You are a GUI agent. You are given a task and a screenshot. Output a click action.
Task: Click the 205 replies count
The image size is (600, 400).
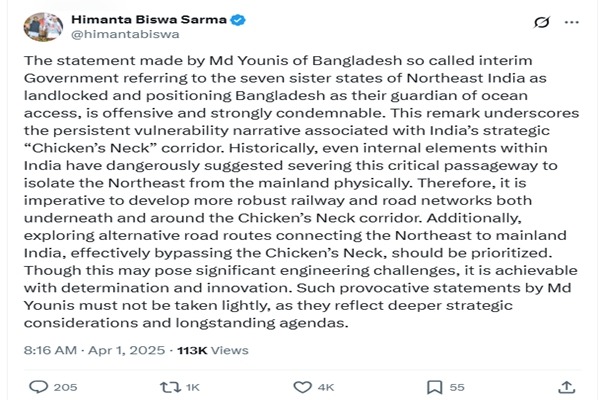pos(66,387)
